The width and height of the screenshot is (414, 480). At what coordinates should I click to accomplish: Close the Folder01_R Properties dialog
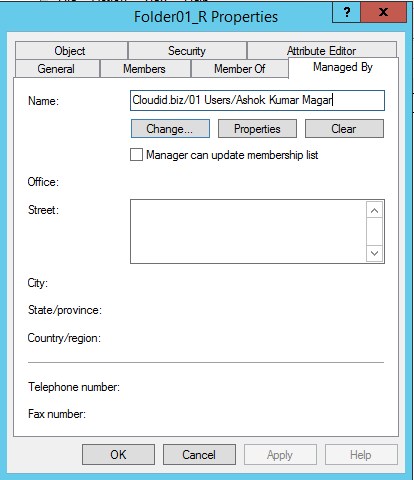click(x=384, y=13)
